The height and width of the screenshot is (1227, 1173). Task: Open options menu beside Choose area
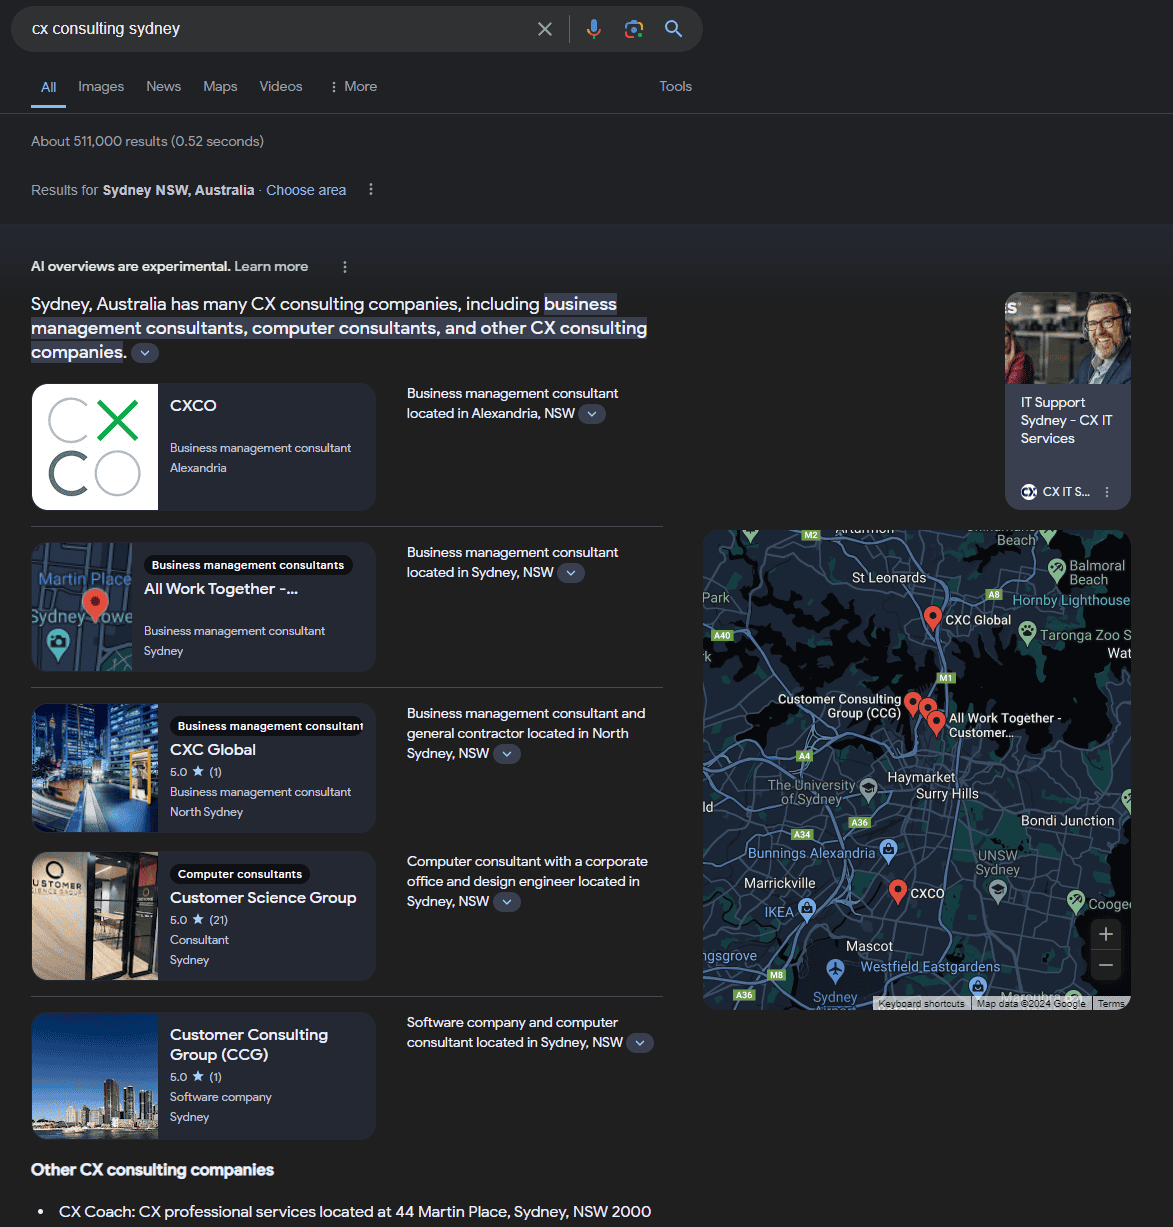click(371, 190)
